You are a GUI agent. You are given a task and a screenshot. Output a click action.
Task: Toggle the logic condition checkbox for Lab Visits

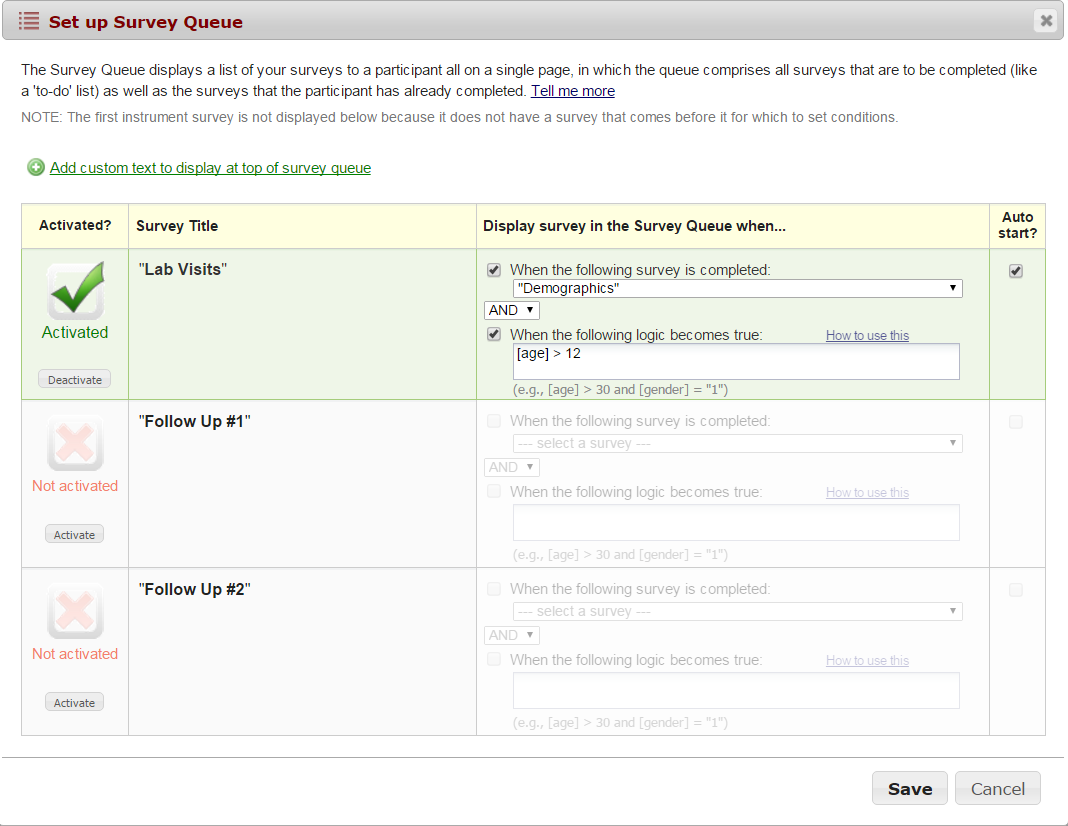(494, 335)
